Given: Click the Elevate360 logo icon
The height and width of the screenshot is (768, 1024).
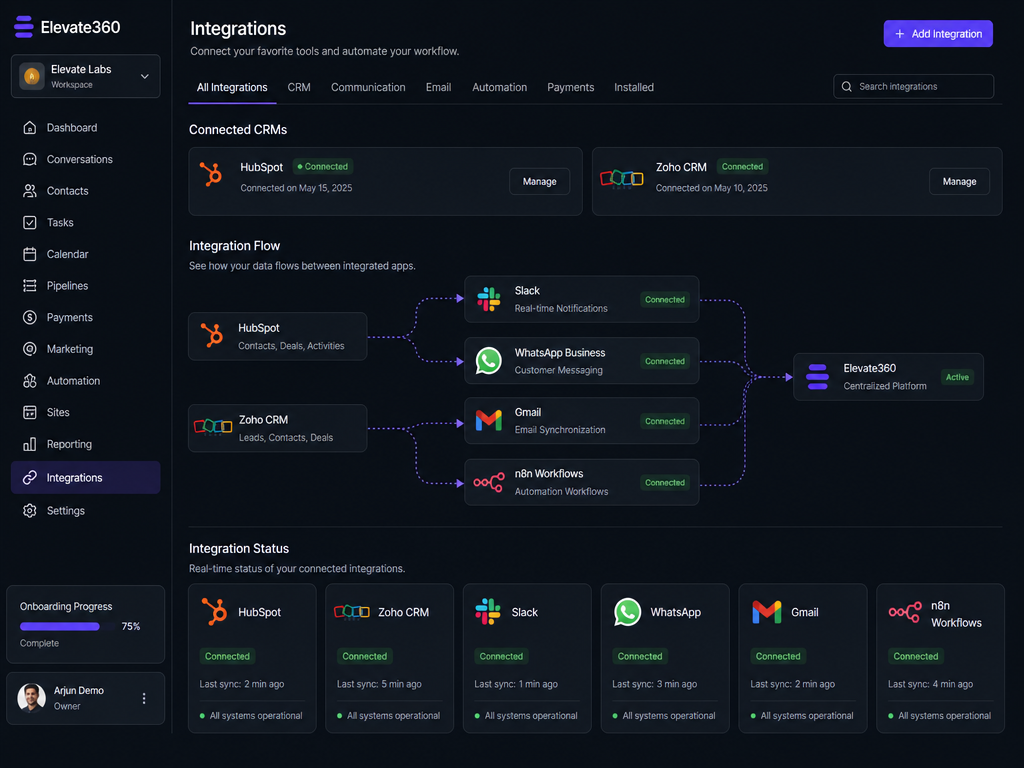Looking at the screenshot, I should [24, 27].
